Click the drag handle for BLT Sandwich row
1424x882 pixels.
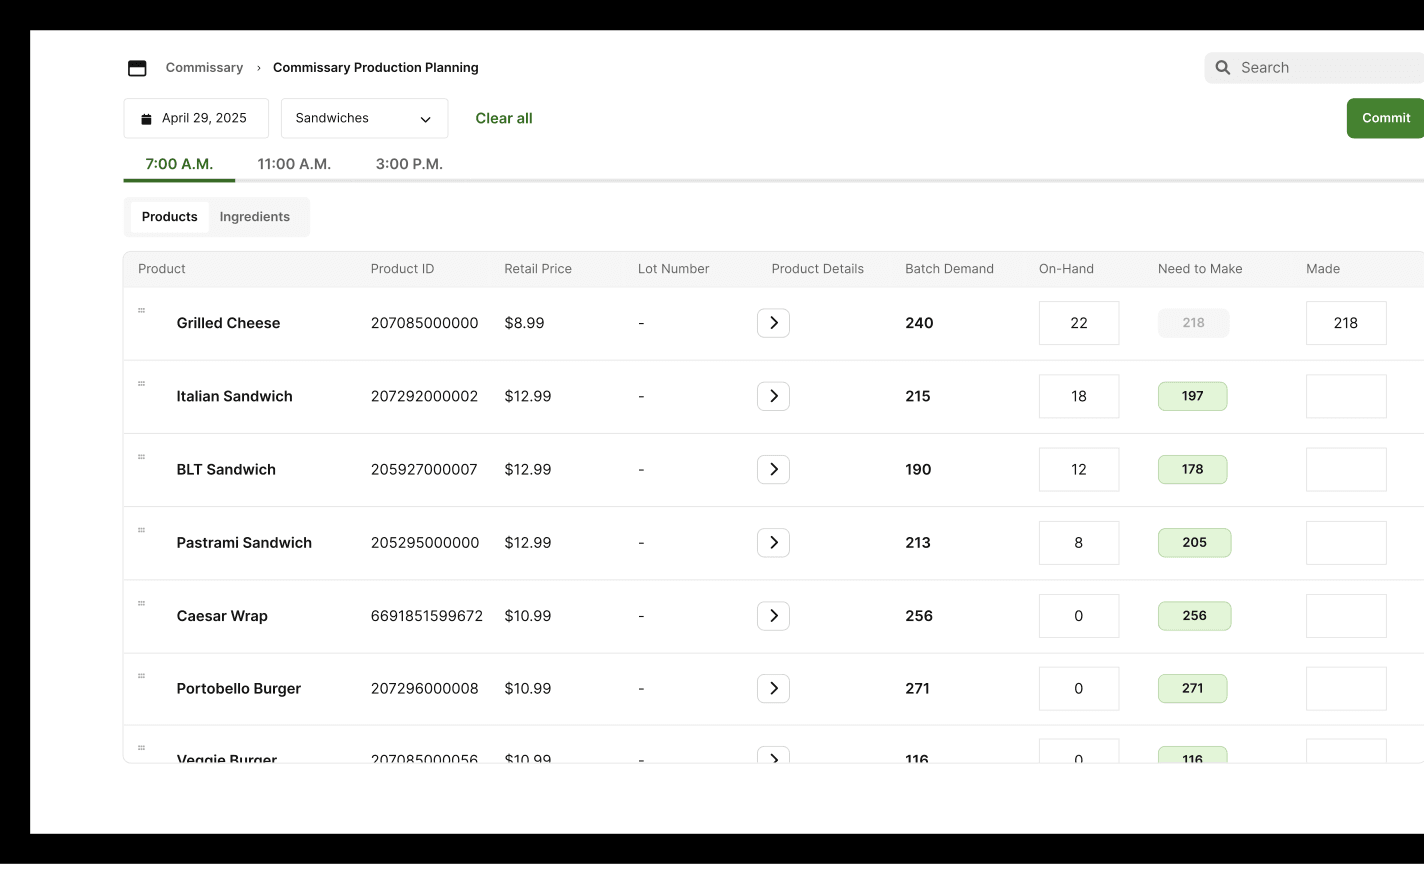141,457
